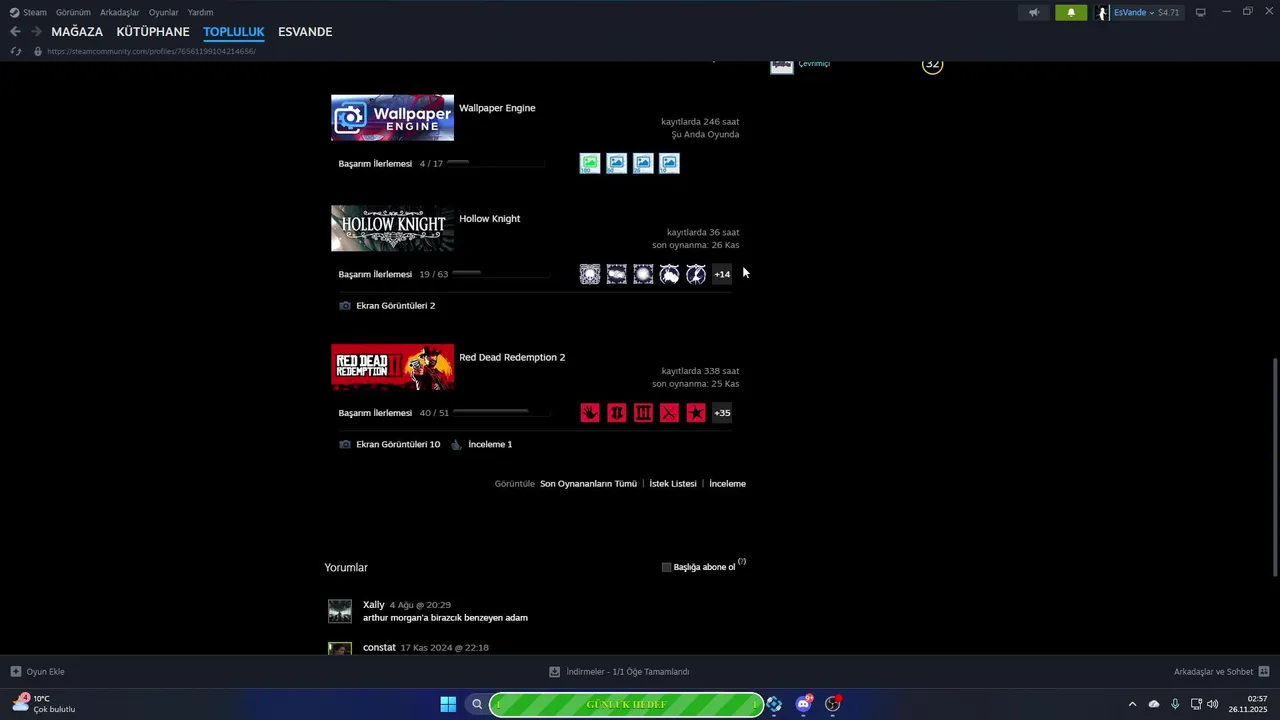Open the Yardım menu
Image resolution: width=1280 pixels, height=720 pixels.
tap(200, 12)
